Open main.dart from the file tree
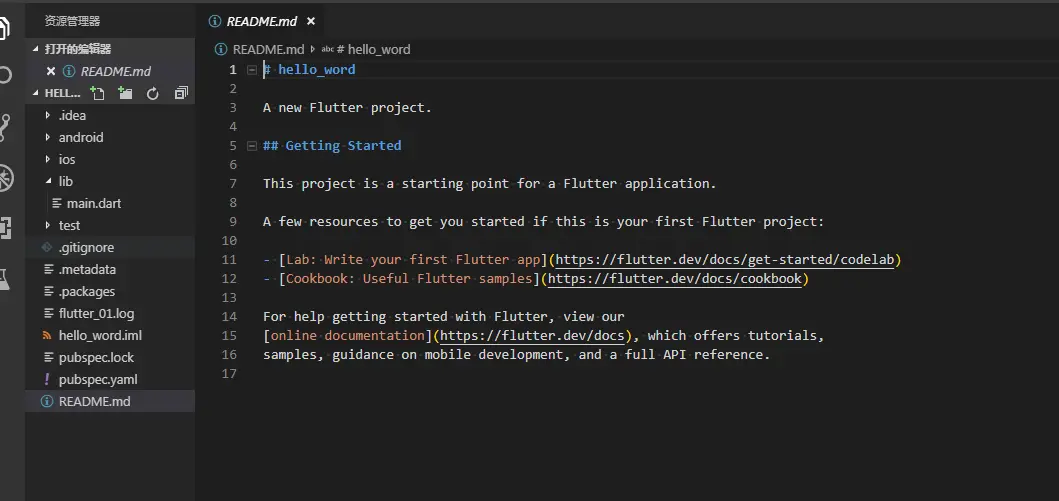 (94, 203)
